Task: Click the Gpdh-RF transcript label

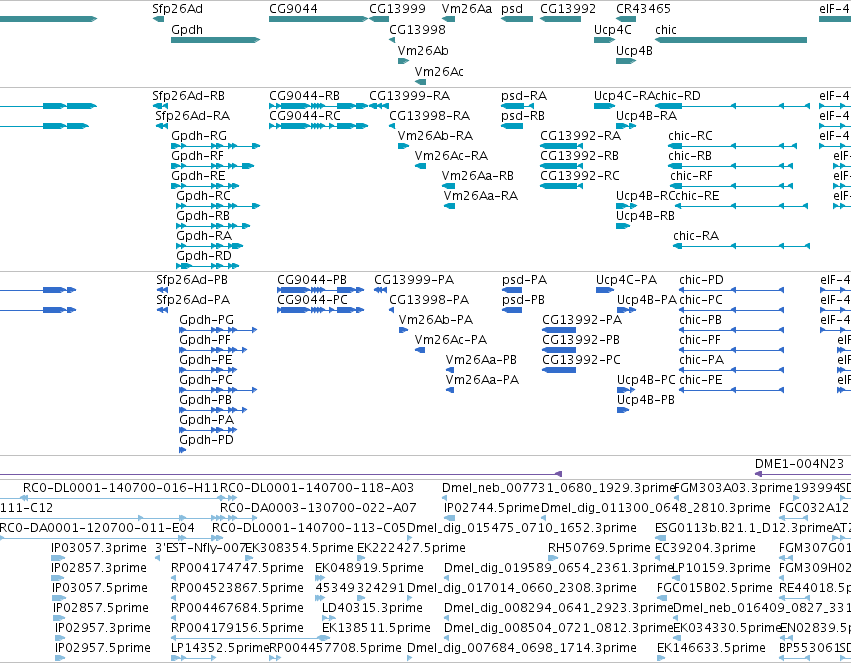Action: click(x=198, y=156)
